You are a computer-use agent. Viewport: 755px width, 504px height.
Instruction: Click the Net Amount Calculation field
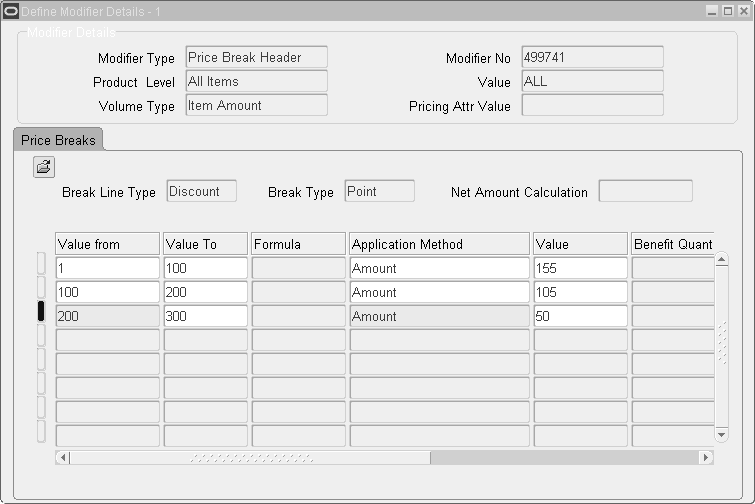645,191
